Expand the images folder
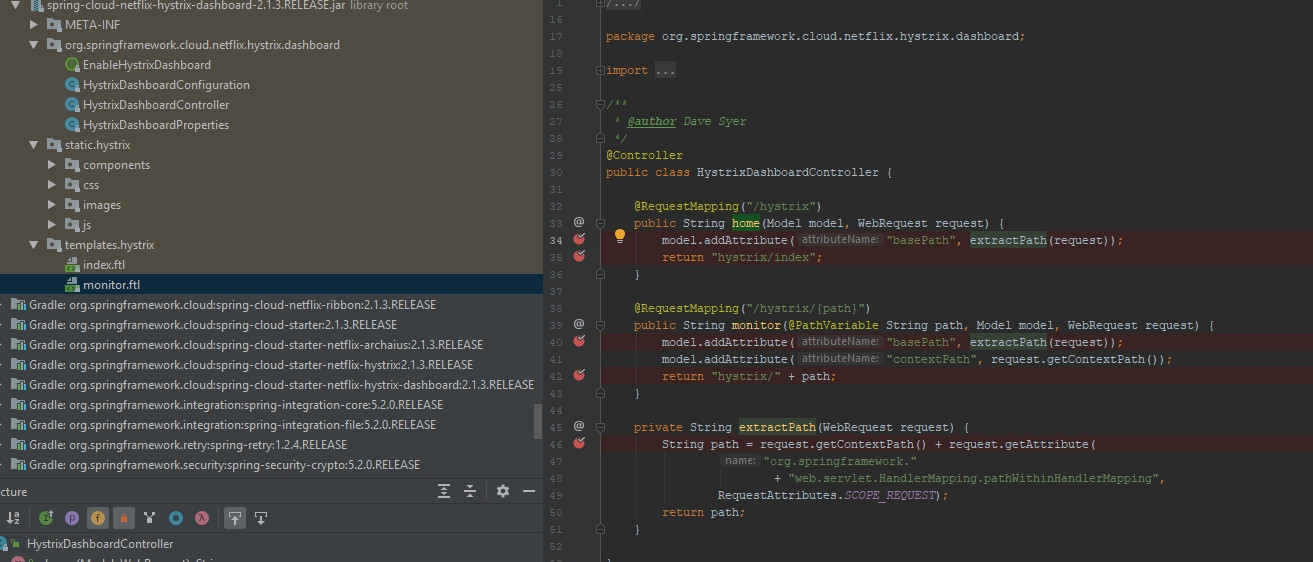 53,205
